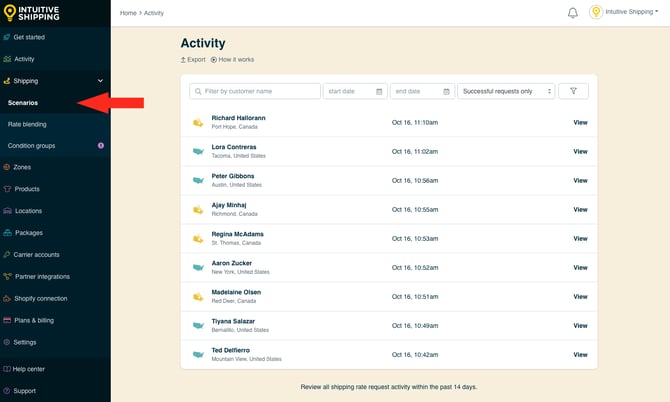View Tiyana Salazar's request
Screen dimensions: 670x402
[x=580, y=326]
